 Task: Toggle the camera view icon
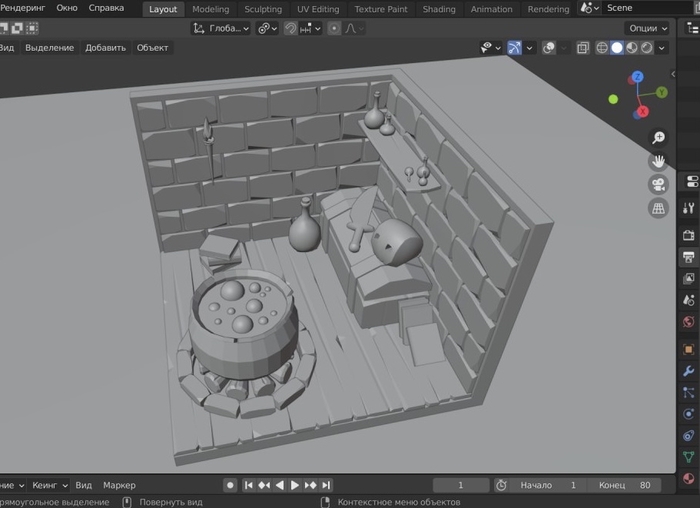pos(658,185)
